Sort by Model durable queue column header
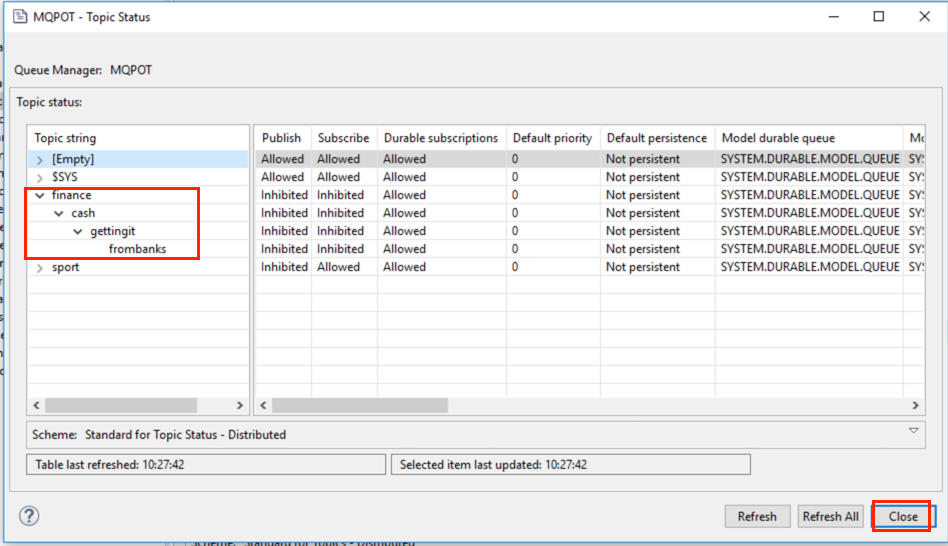The height and width of the screenshot is (546, 948). click(x=809, y=138)
